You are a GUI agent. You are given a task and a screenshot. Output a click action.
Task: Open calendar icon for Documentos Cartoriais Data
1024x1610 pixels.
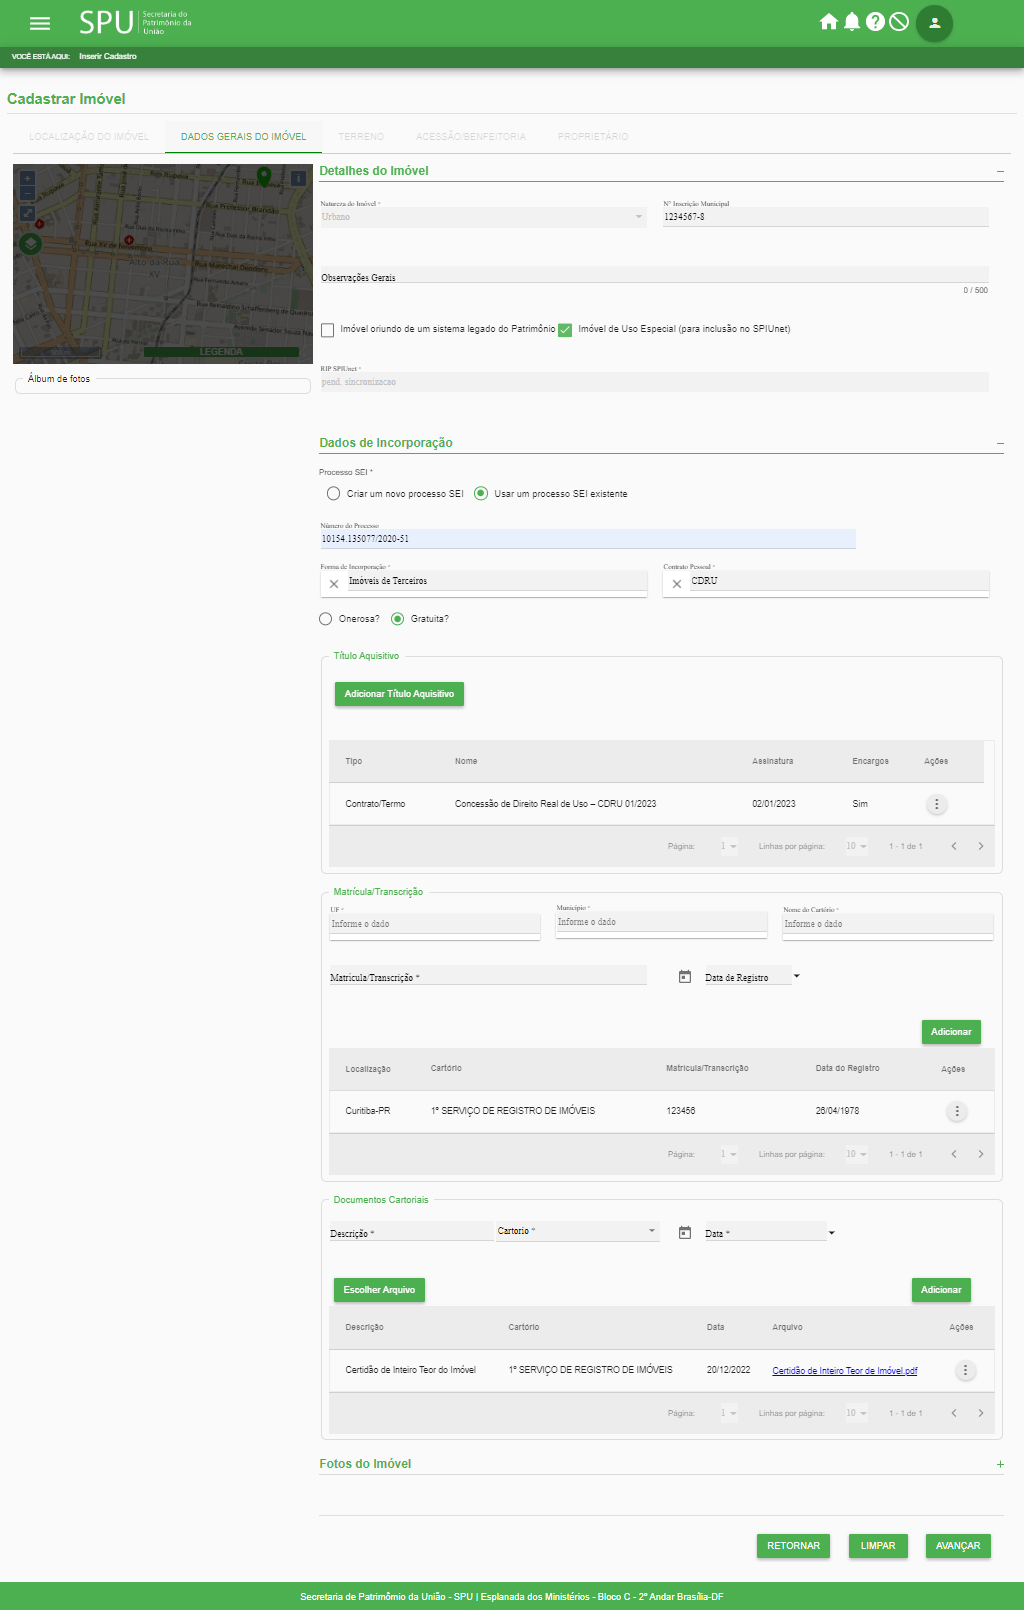tap(685, 1233)
